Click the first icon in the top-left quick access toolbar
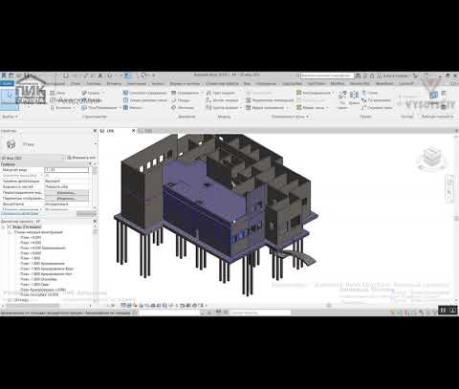 tap(3, 76)
